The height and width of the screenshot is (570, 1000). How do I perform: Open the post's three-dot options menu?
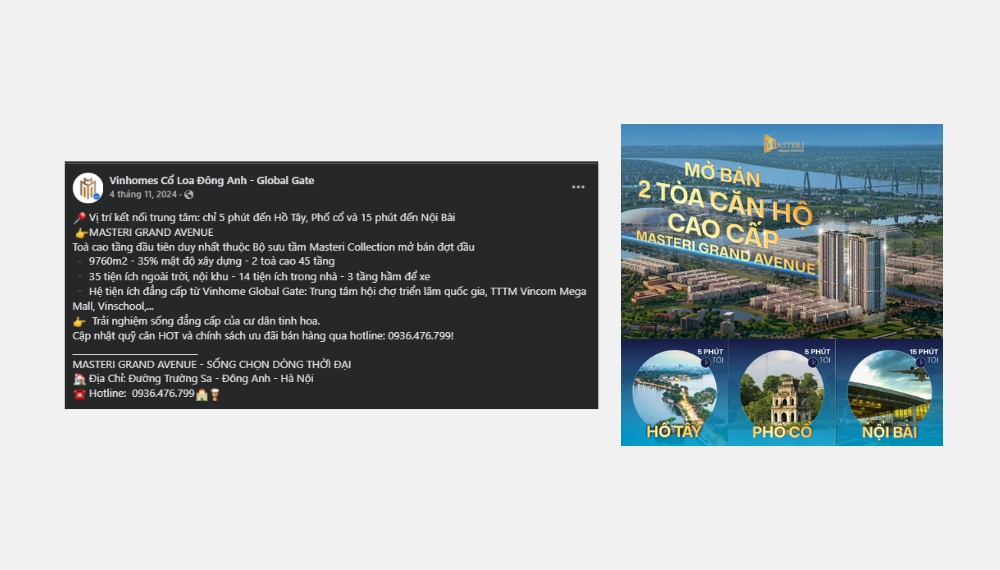pos(578,187)
